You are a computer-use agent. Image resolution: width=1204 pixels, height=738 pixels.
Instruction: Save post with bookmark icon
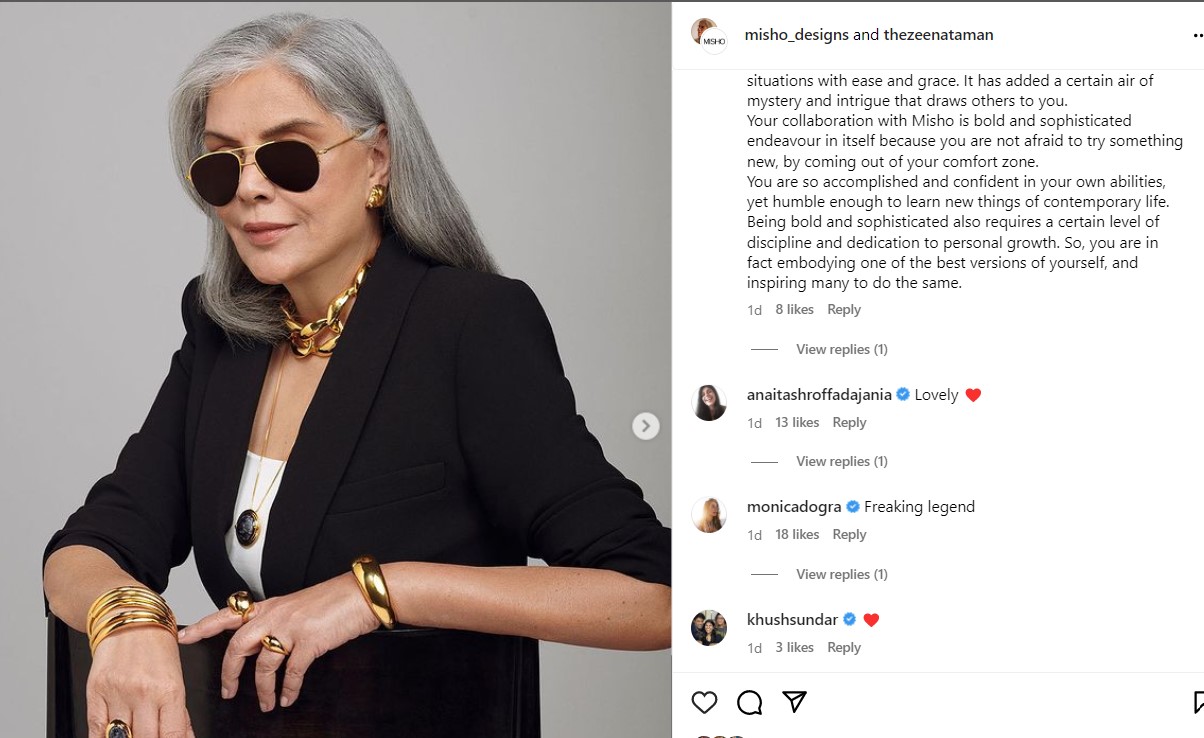(x=1198, y=703)
